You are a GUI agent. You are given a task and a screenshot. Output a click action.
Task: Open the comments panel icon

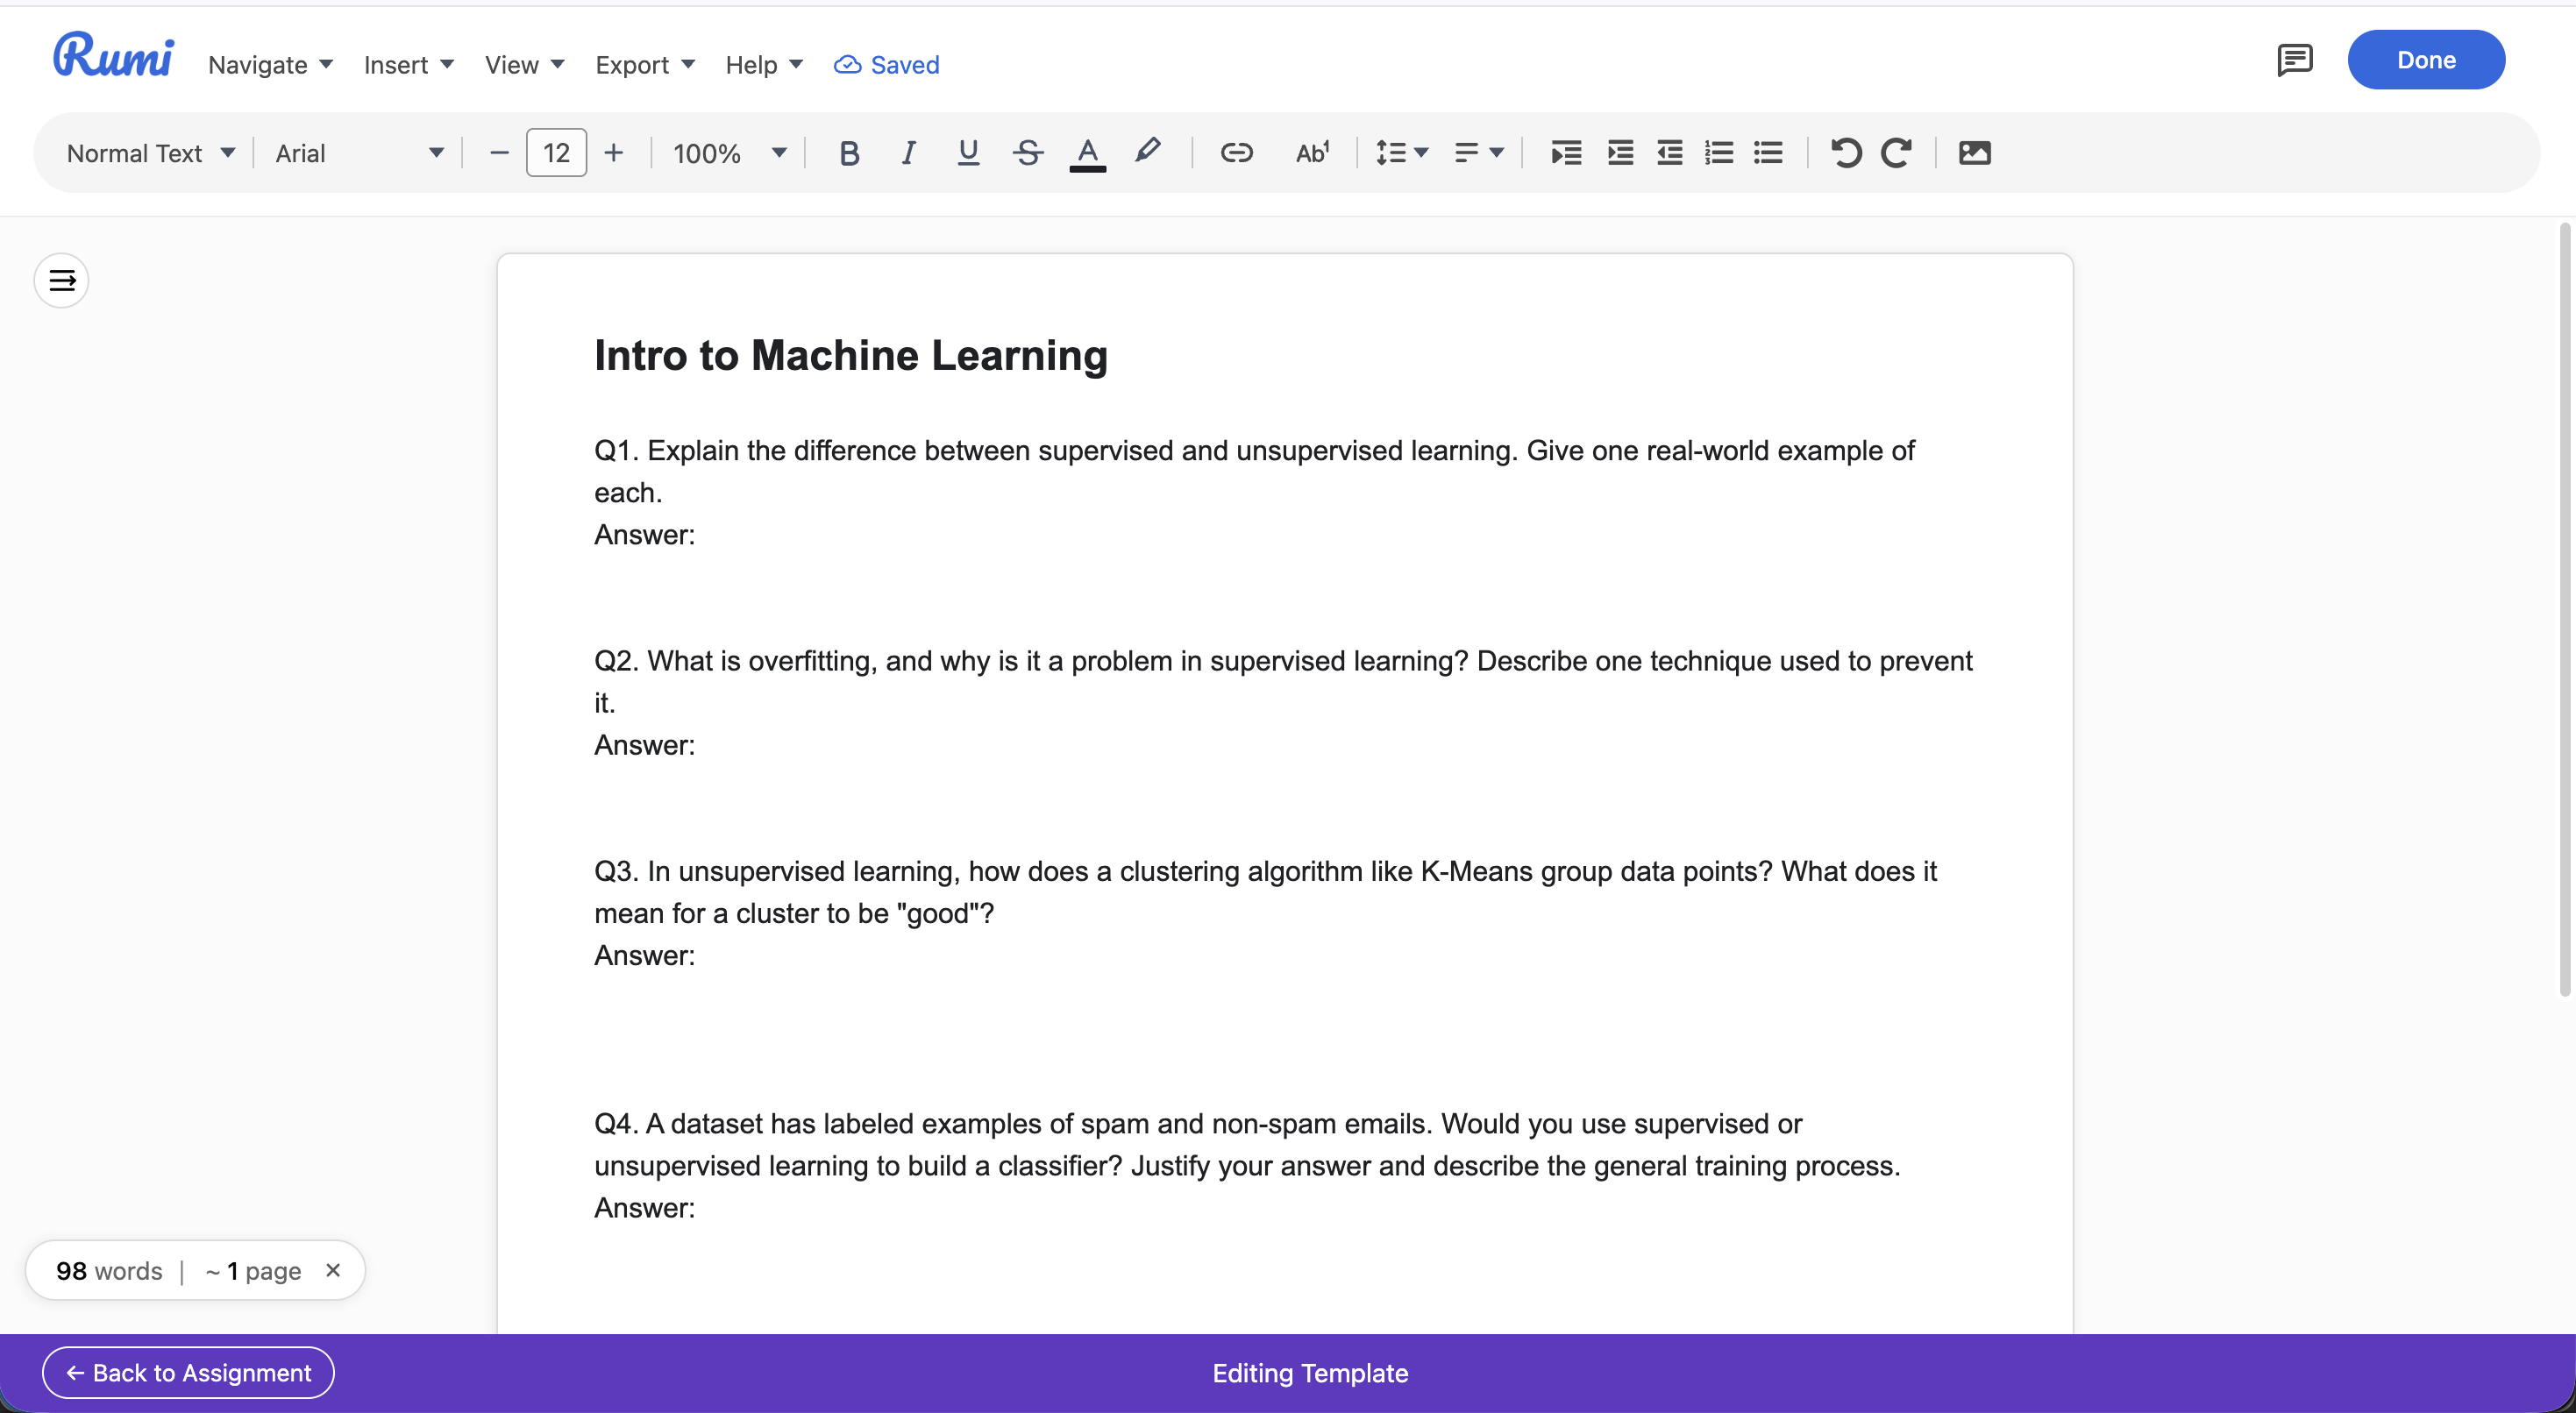[x=2294, y=60]
